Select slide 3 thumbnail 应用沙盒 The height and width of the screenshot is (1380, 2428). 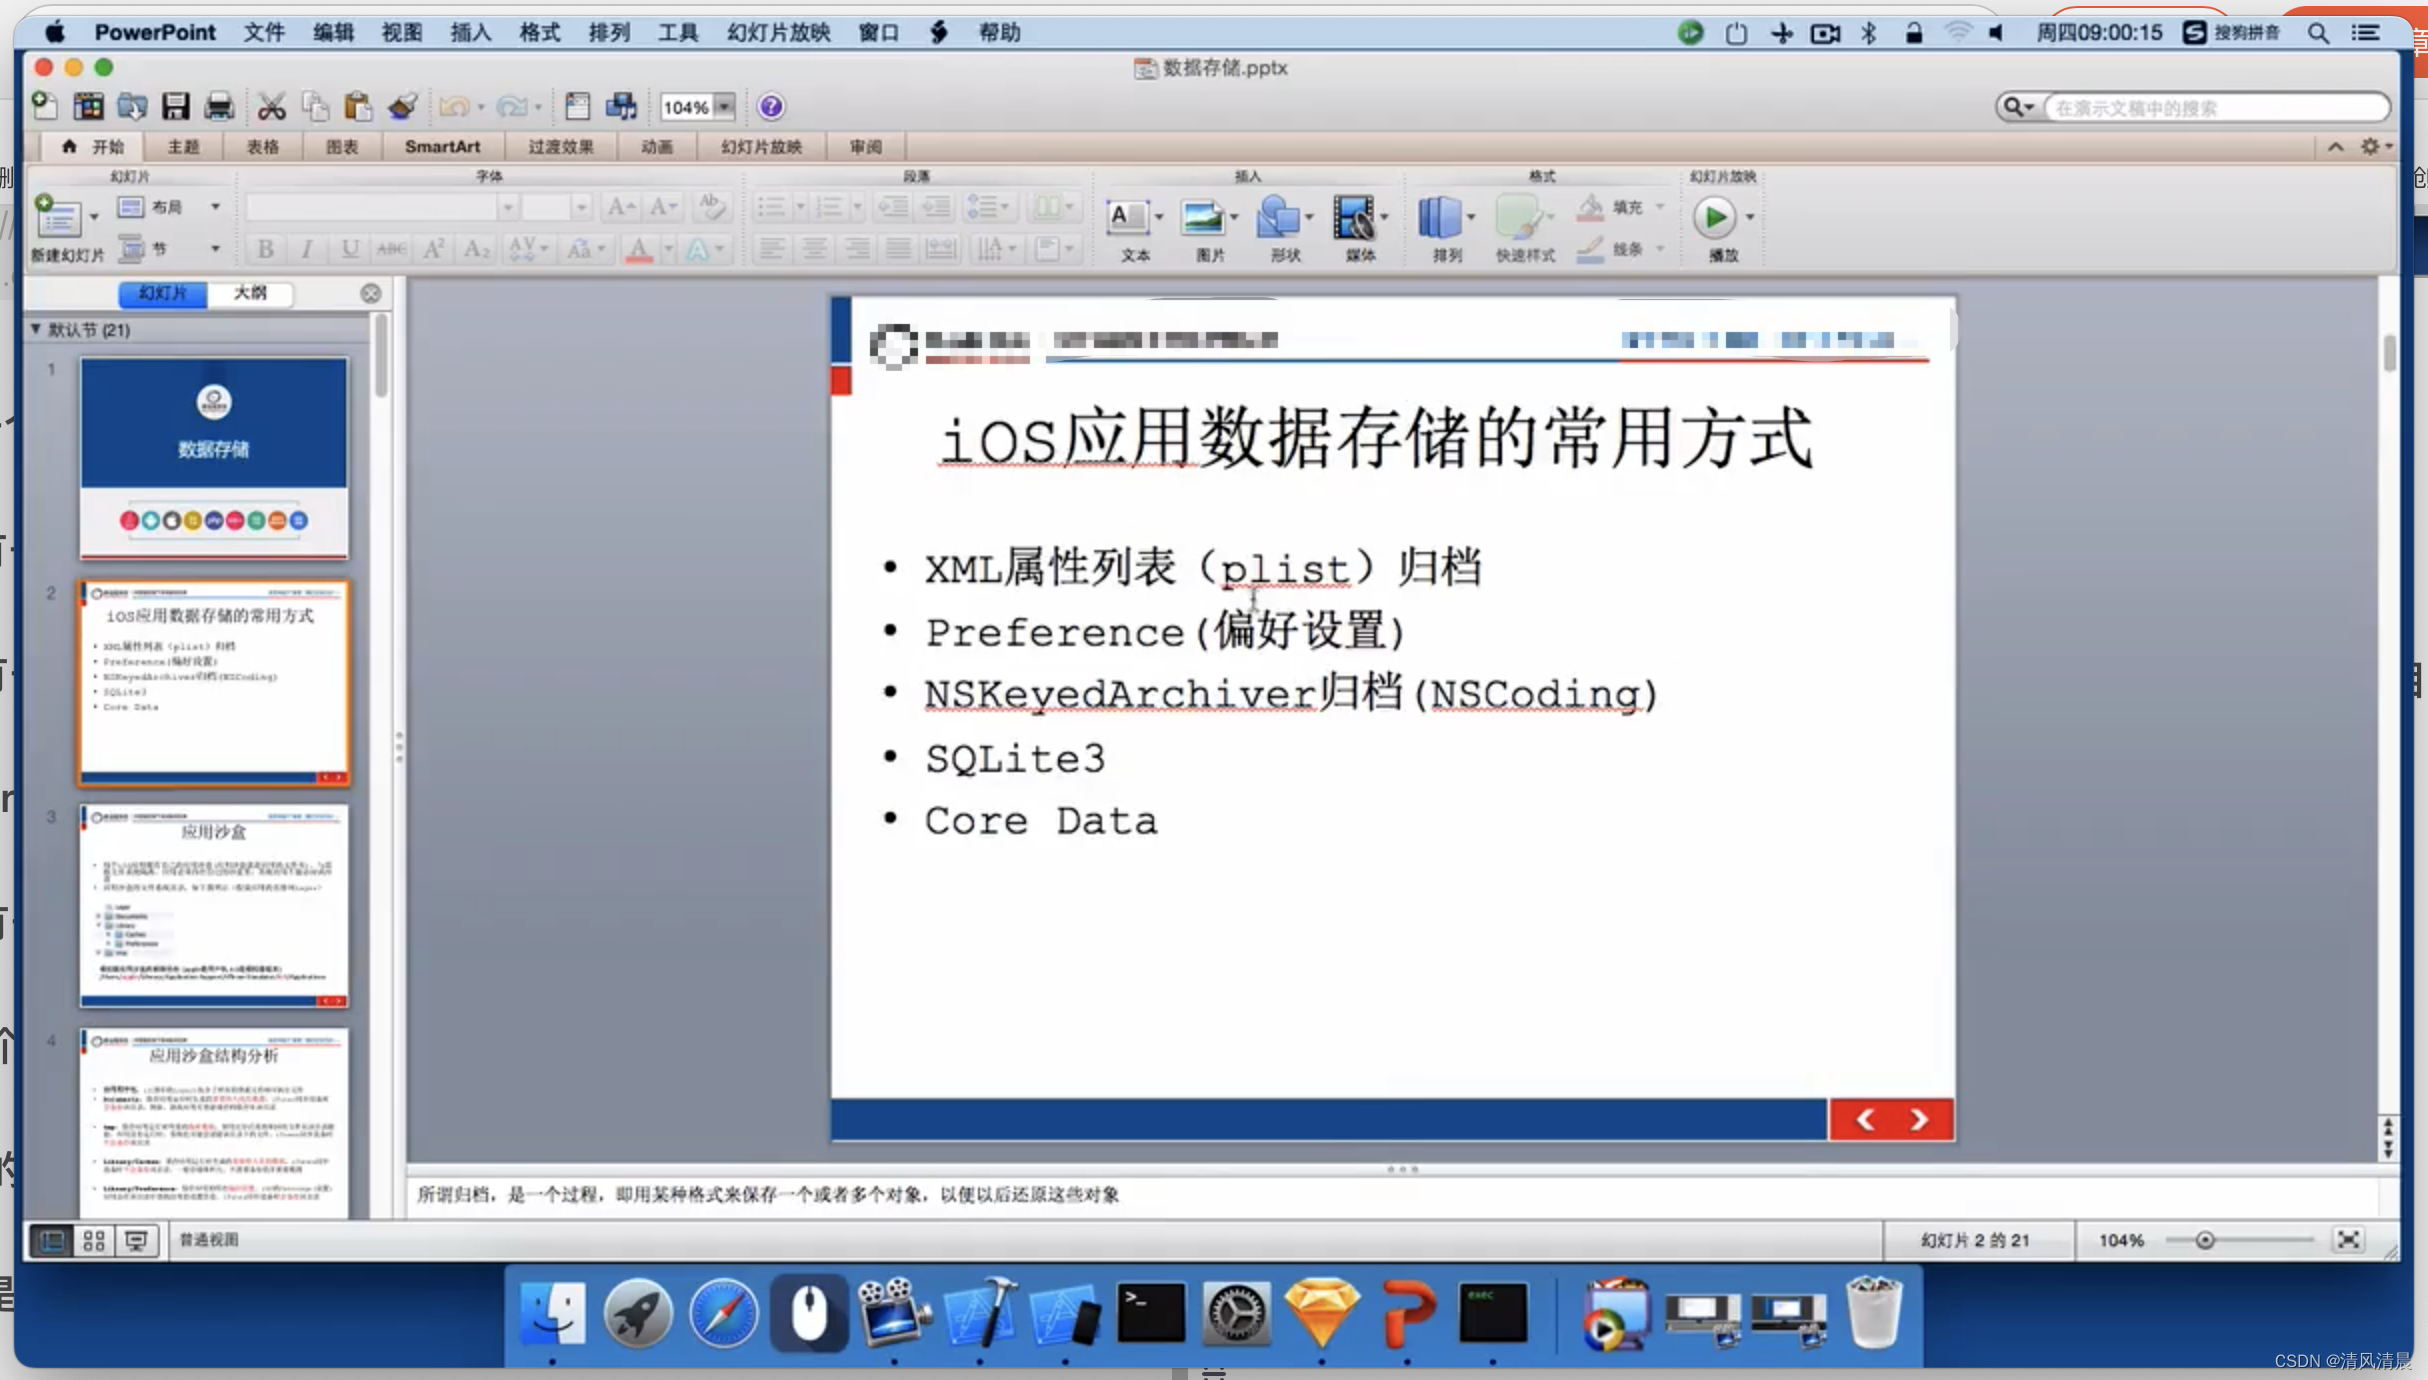point(214,905)
